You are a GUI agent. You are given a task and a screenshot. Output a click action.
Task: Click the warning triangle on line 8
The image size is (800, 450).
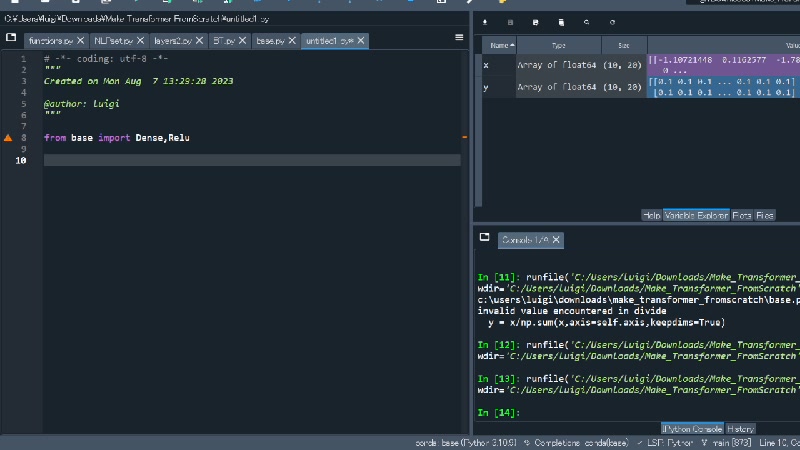click(x=9, y=137)
